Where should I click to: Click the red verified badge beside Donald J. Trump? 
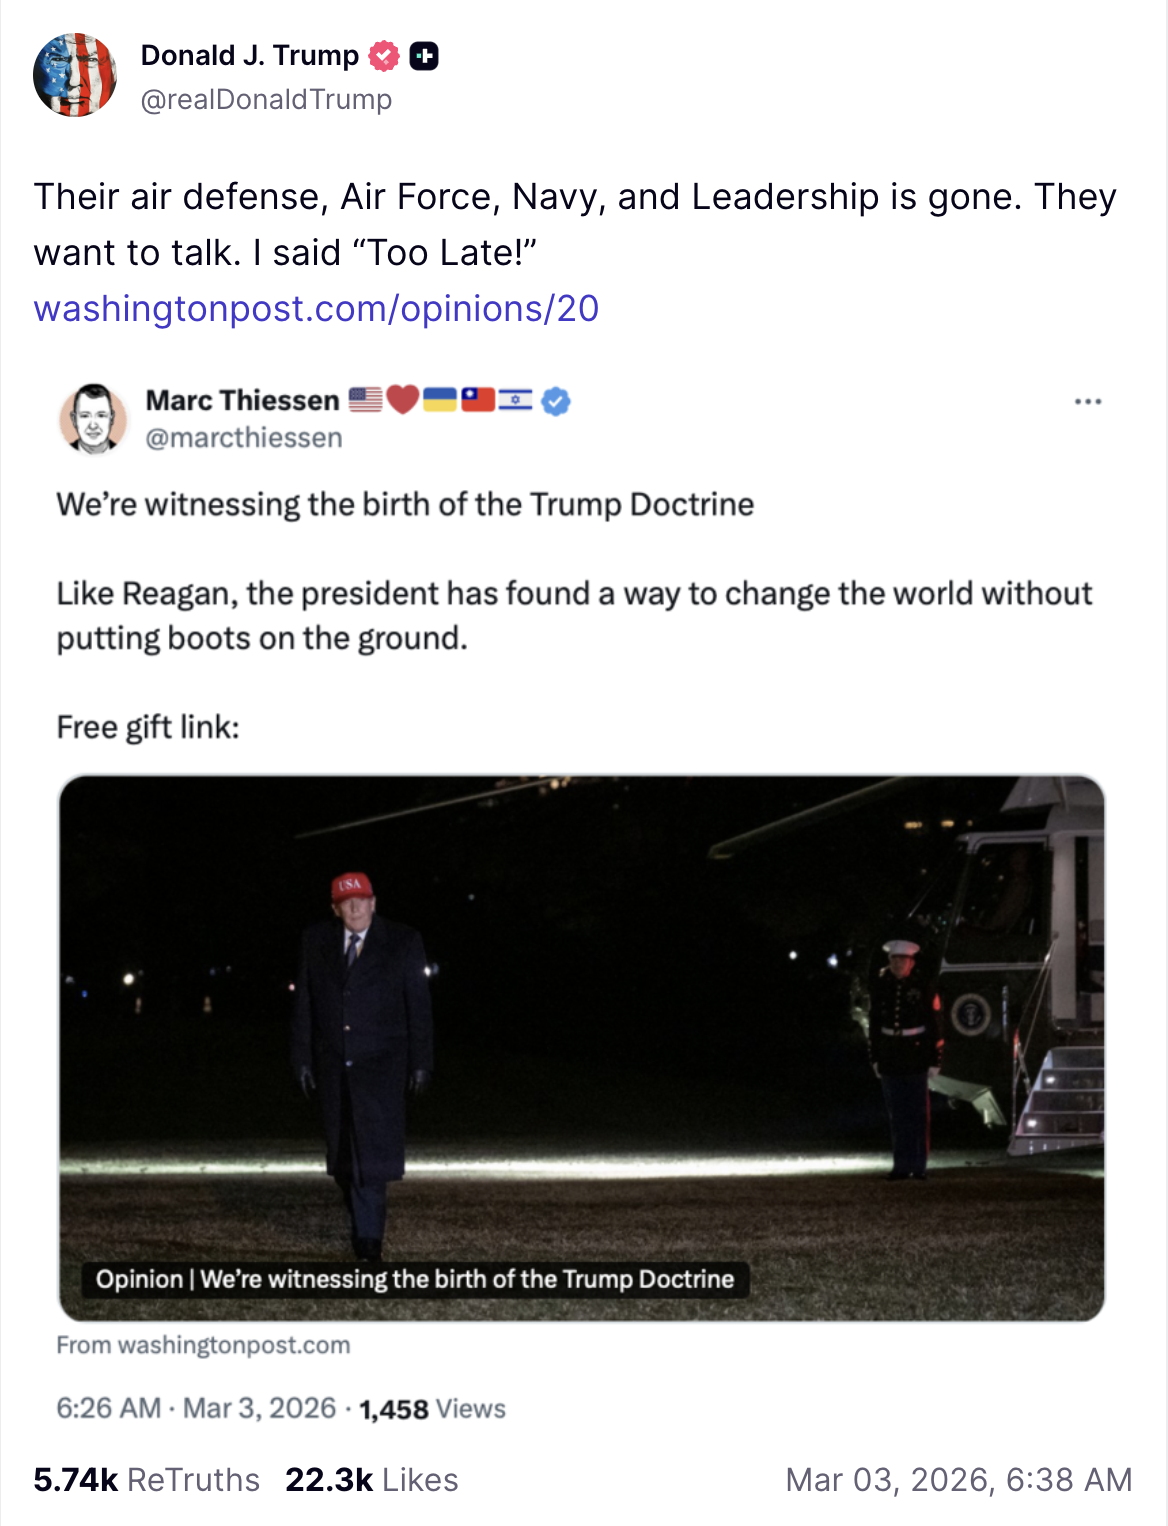(384, 56)
